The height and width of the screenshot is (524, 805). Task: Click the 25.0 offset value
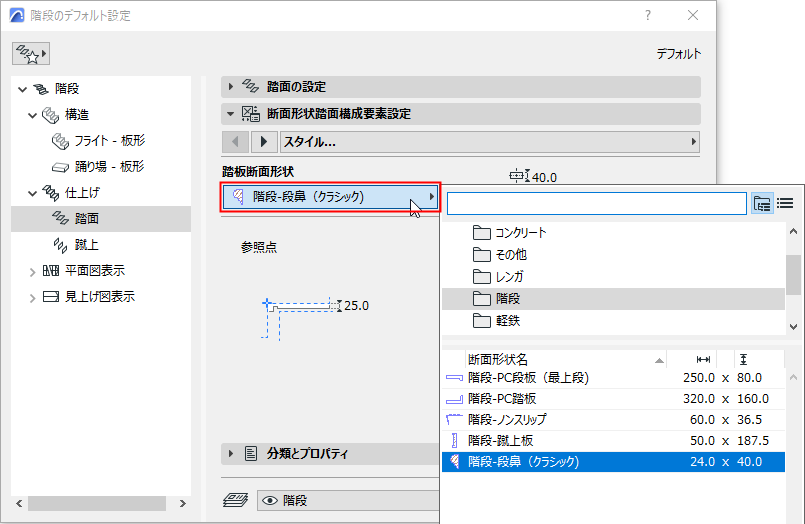tap(356, 306)
